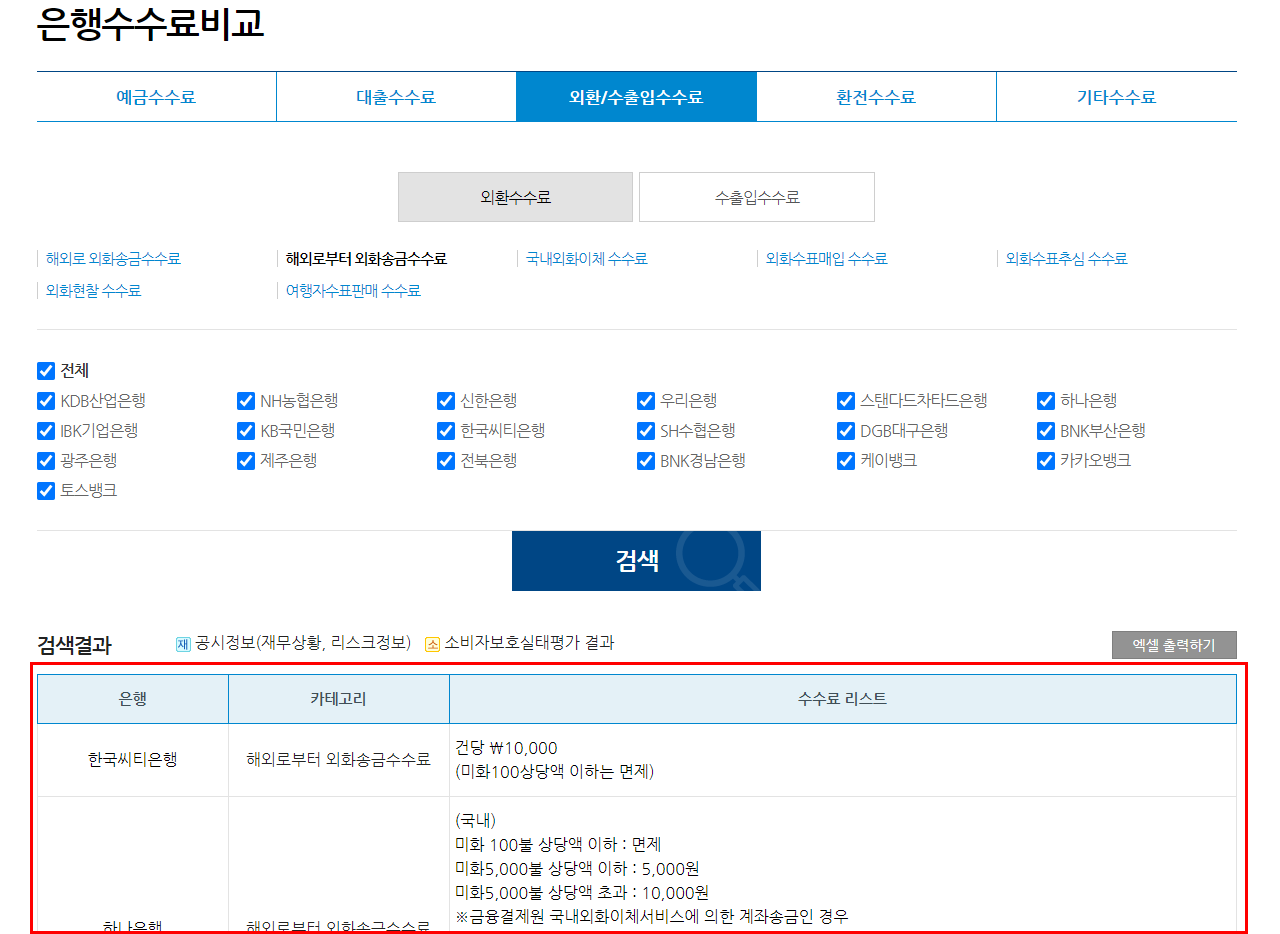Screen dimensions: 1280x934
Task: Open 해외로 외화송금수수료 link
Action: click(x=113, y=259)
